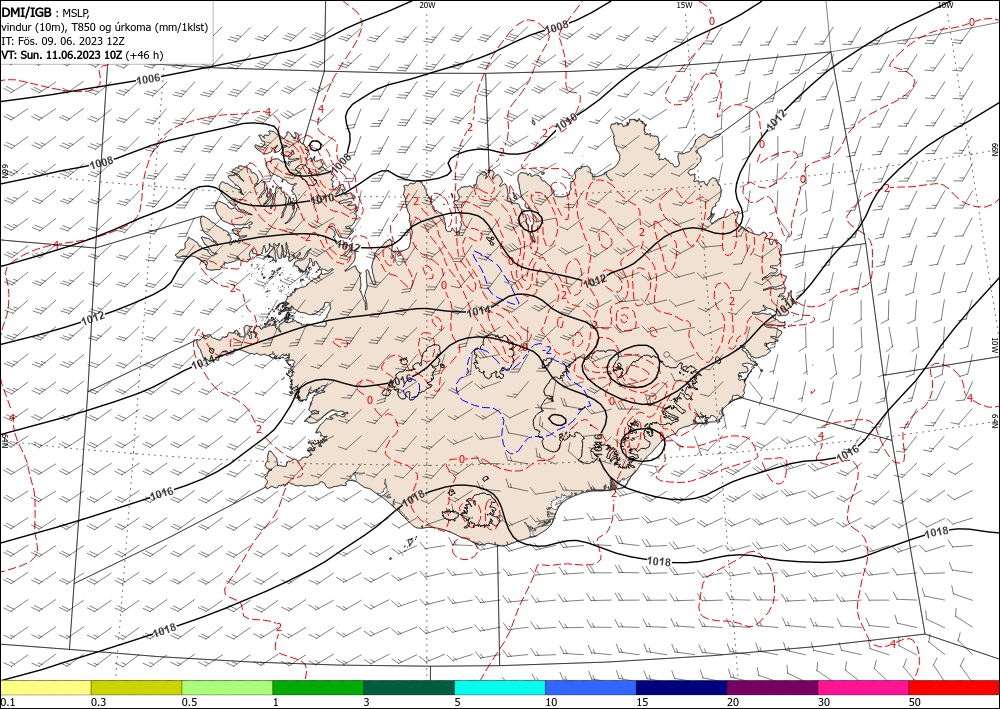
Task: Select the light green 0.5–1 legend swatch
Action: pos(227,688)
